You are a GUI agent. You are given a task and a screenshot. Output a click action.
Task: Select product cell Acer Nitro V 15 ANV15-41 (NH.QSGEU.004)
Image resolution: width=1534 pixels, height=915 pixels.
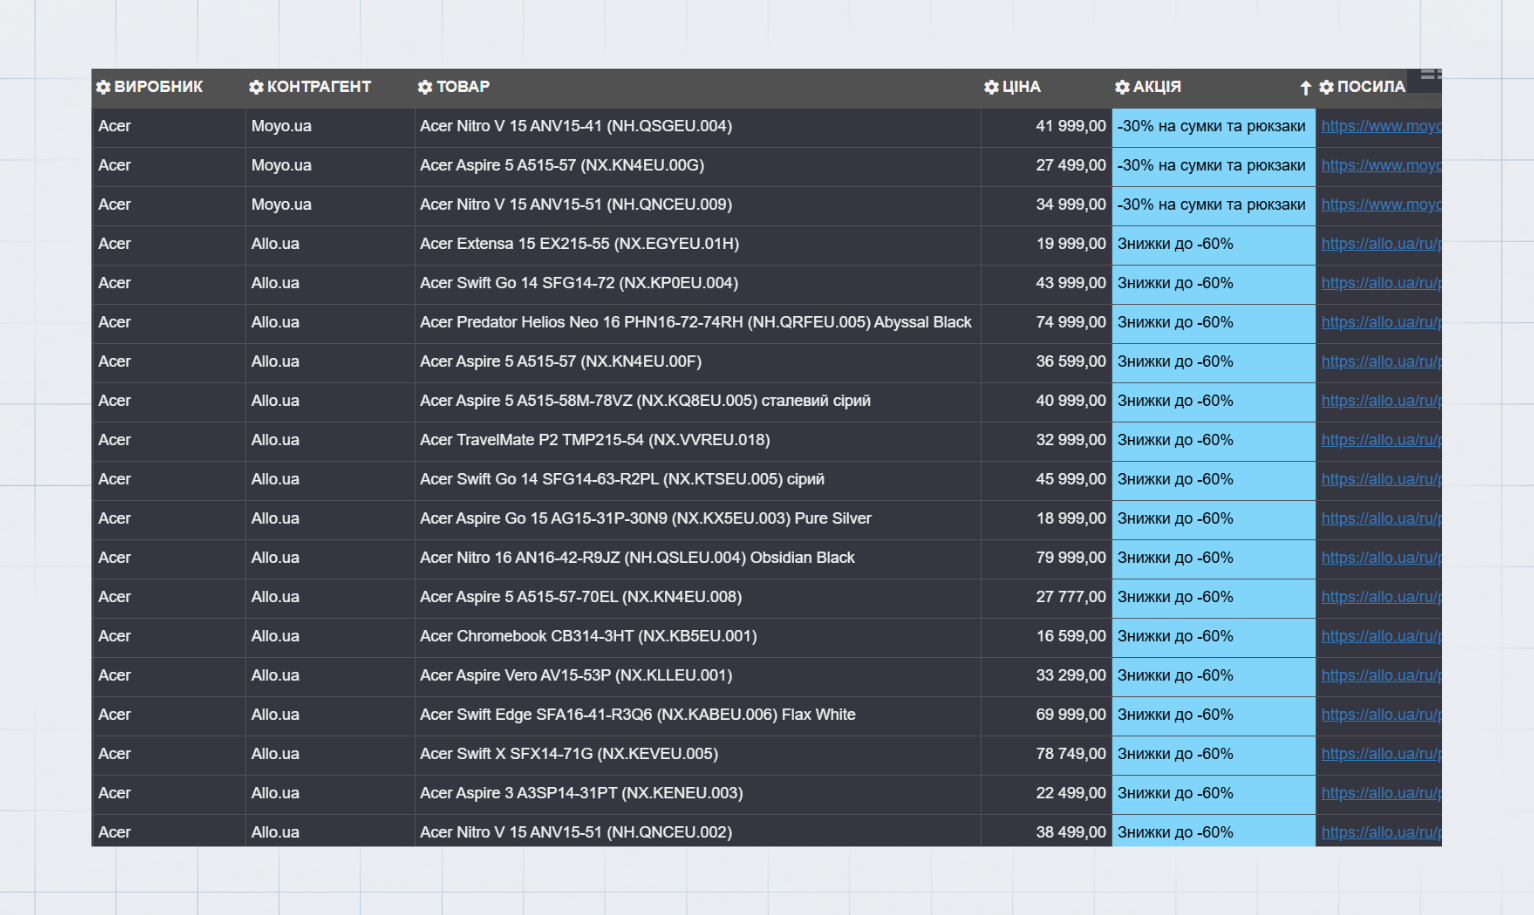(x=697, y=126)
